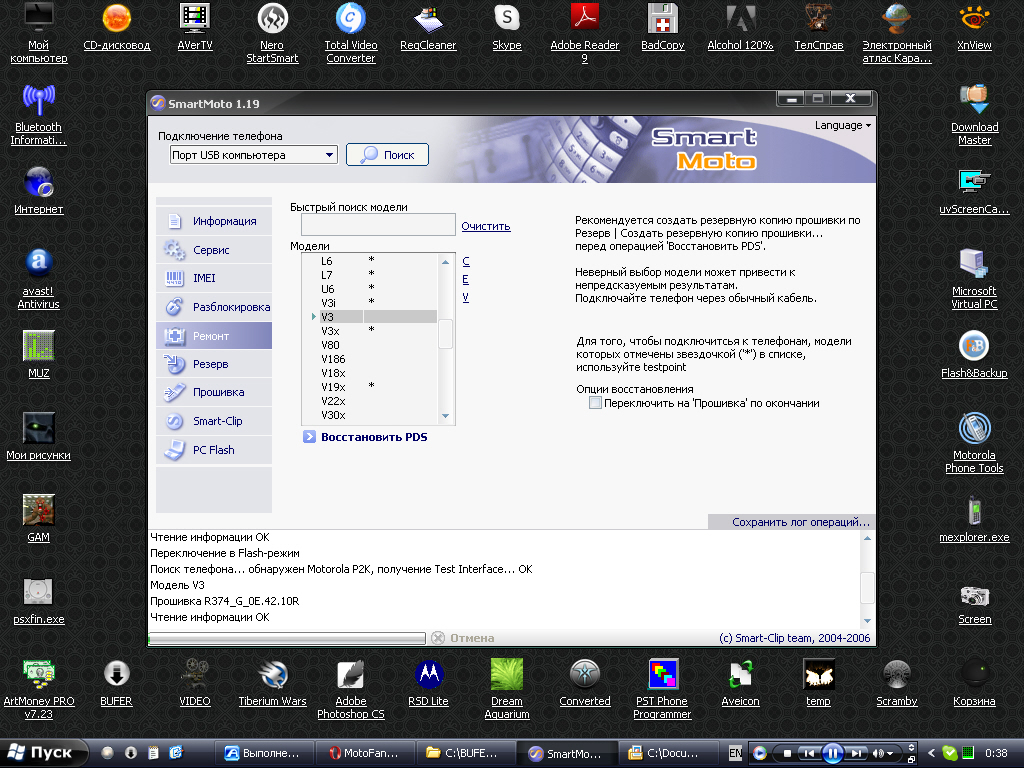Viewport: 1024px width, 768px height.
Task: Click the Поиск search button
Action: 387,155
